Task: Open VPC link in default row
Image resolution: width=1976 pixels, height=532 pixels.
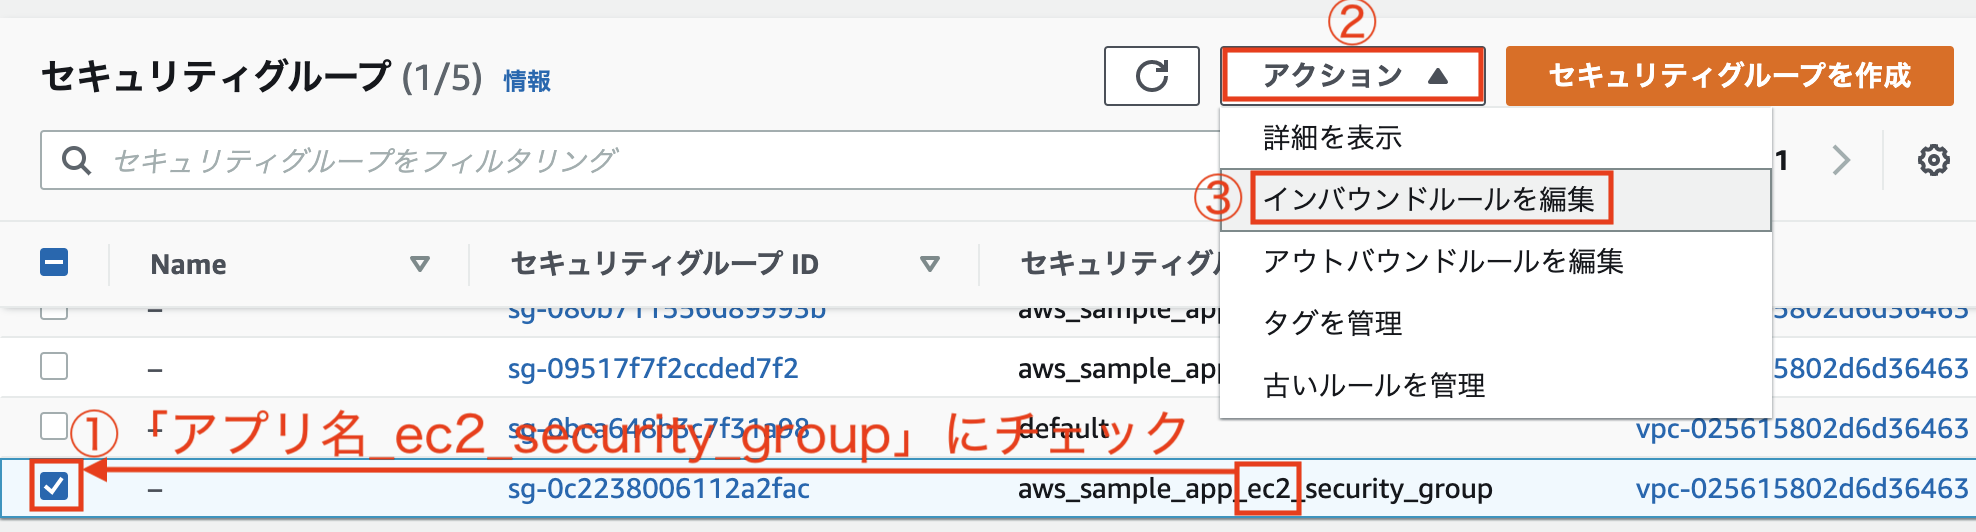Action: click(1802, 429)
